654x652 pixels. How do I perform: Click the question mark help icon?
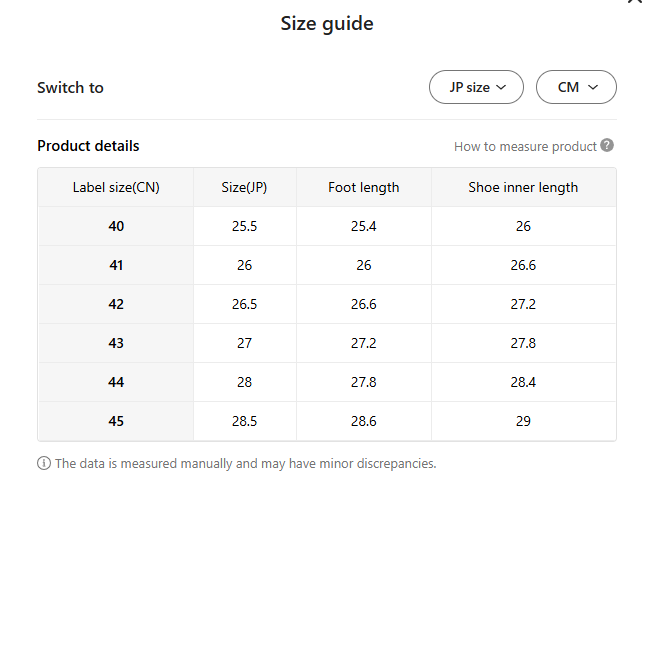click(x=607, y=146)
